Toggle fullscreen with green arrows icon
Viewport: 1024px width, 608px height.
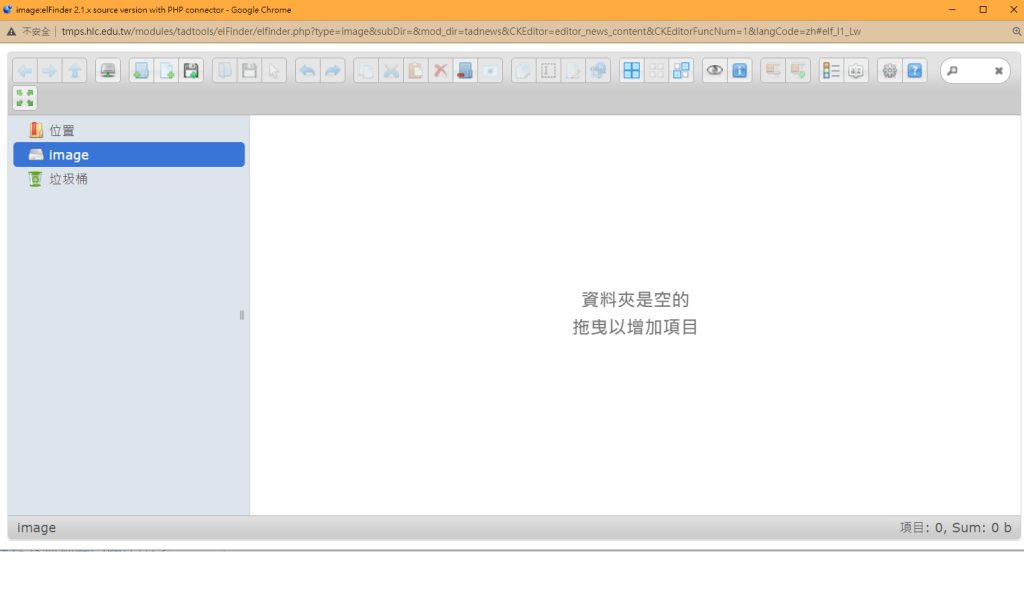coord(25,98)
